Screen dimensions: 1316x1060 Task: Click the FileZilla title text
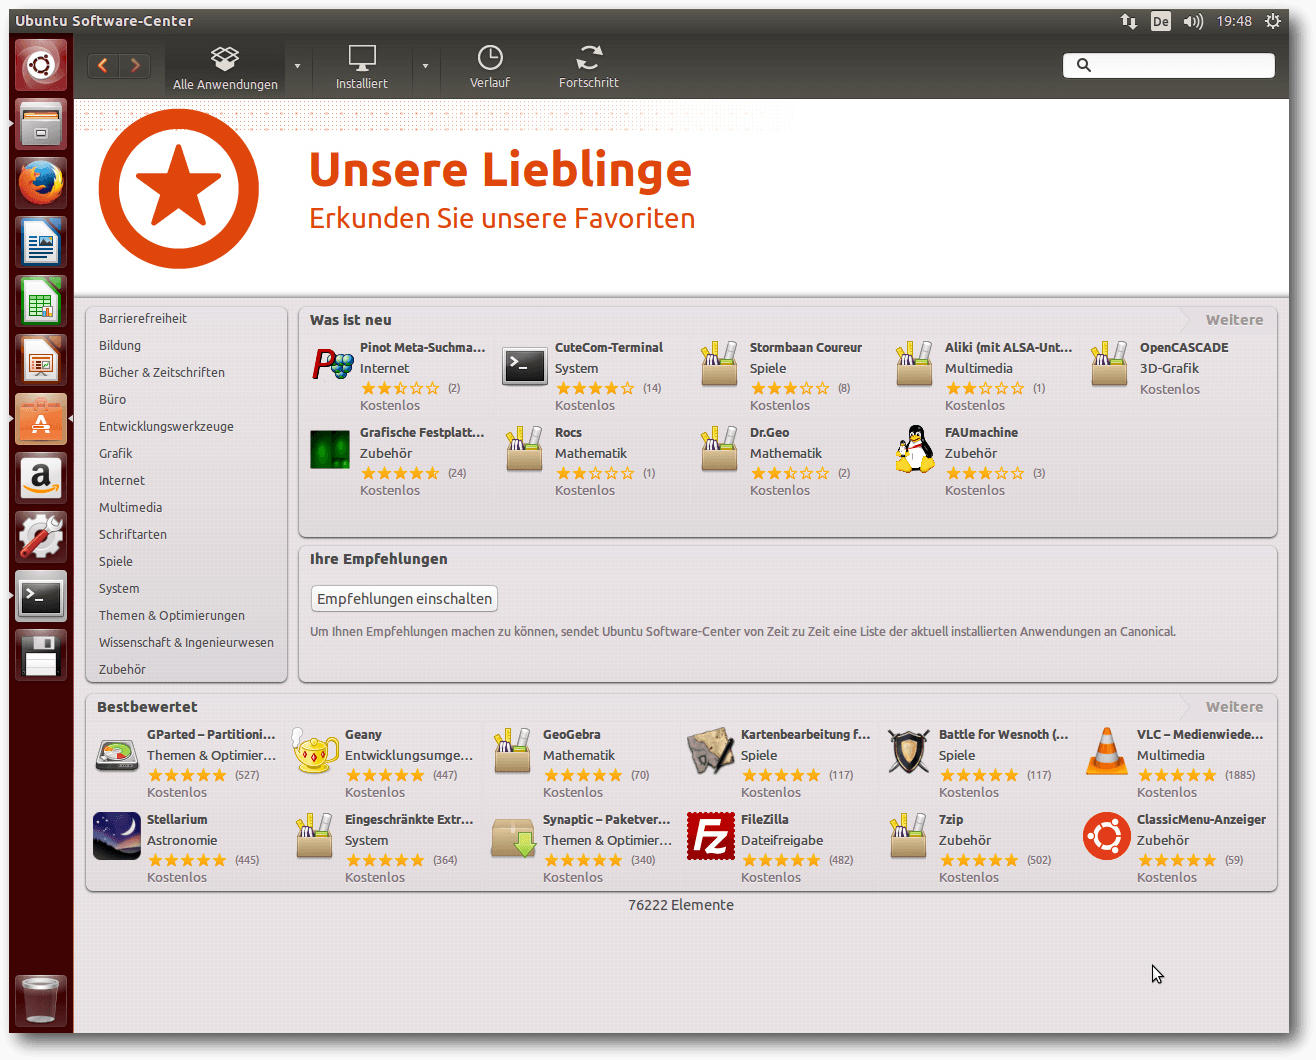pyautogui.click(x=765, y=819)
